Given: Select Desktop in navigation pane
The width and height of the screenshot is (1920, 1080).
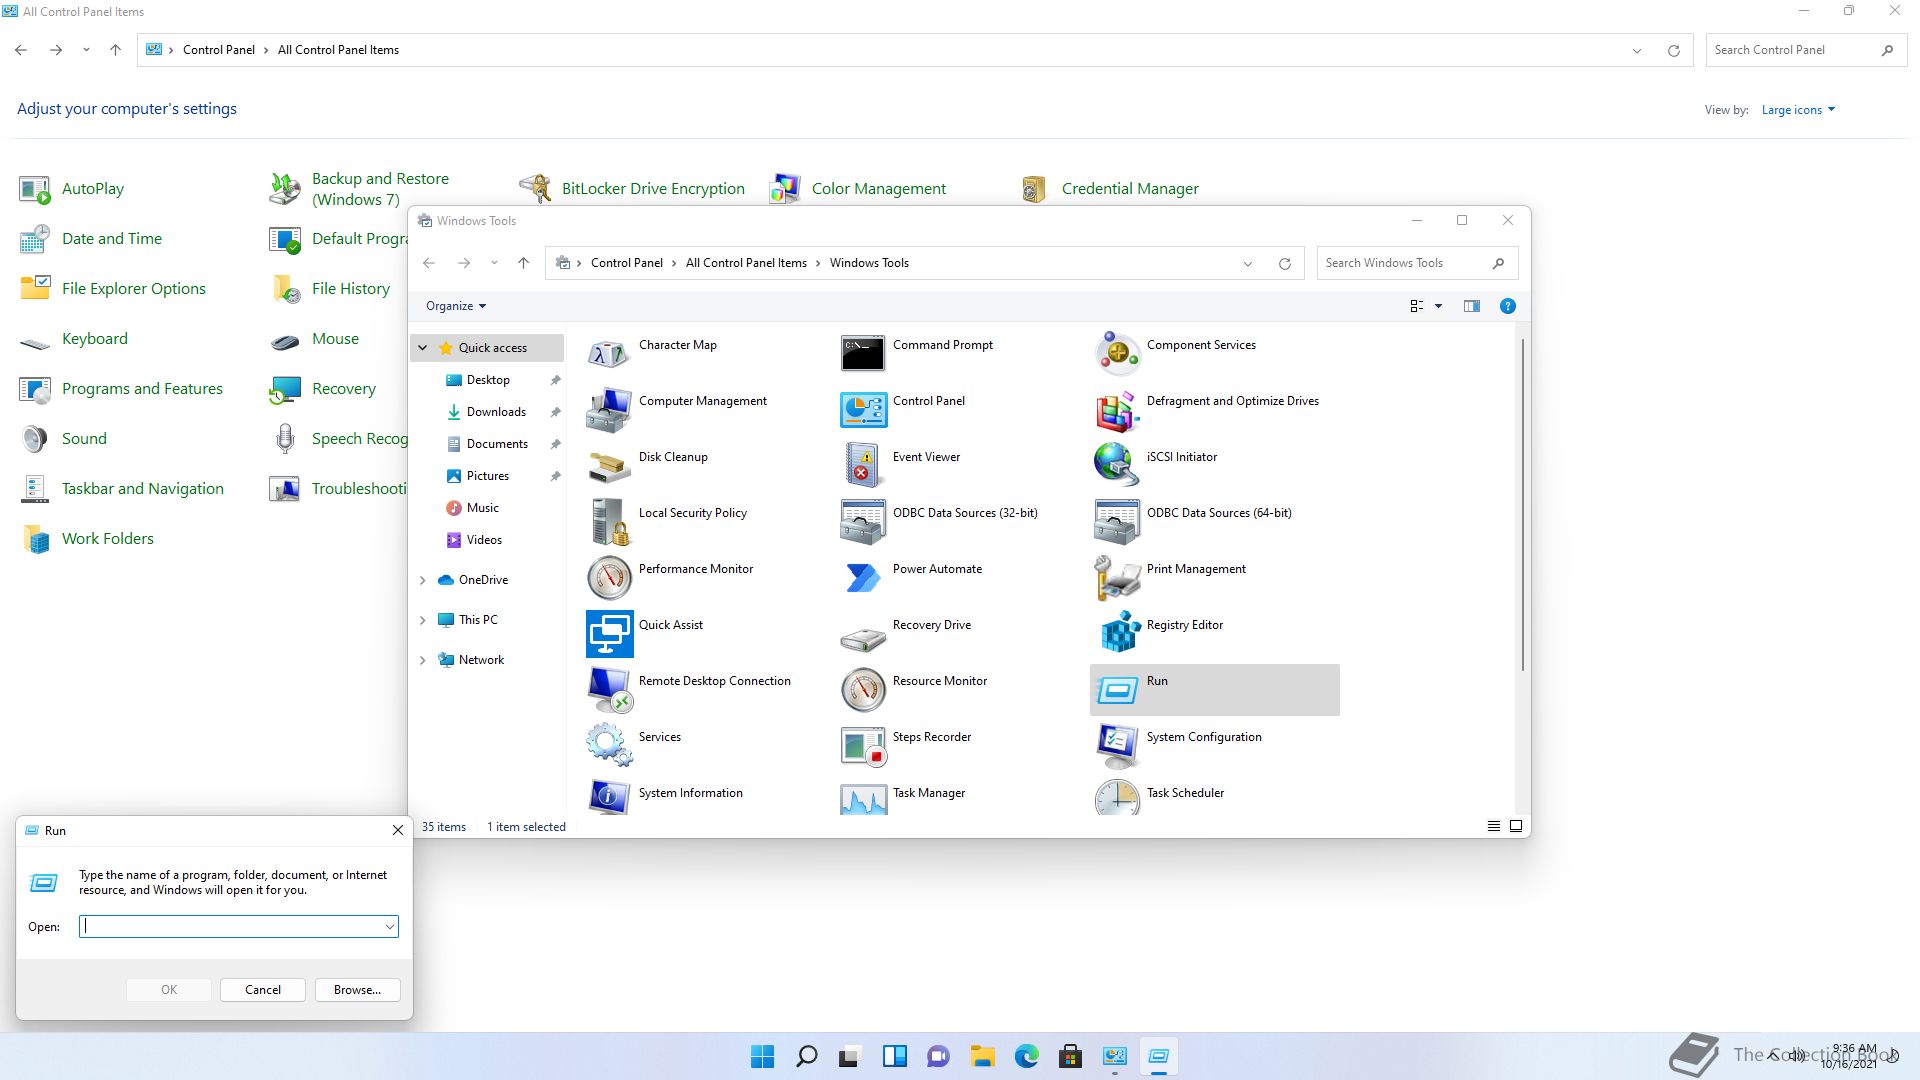Looking at the screenshot, I should click(x=488, y=380).
